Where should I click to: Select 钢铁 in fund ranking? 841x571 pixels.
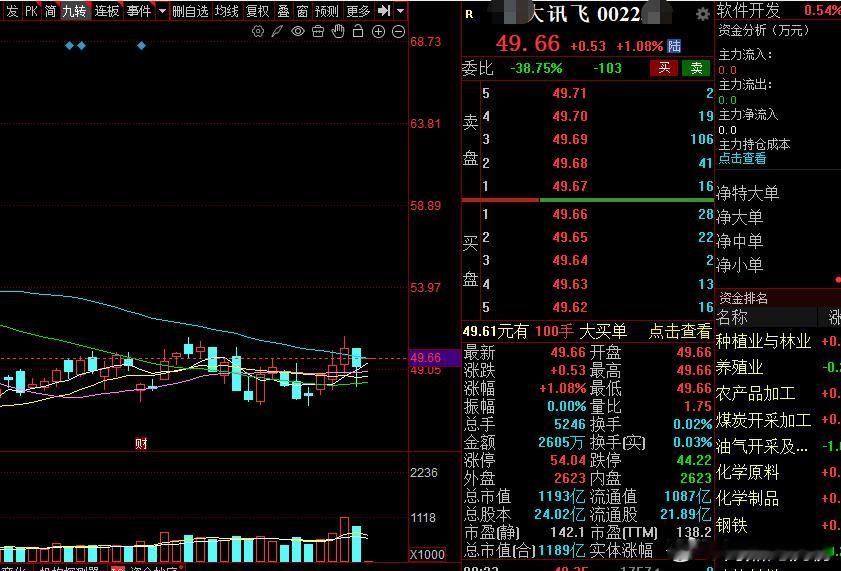click(x=732, y=525)
